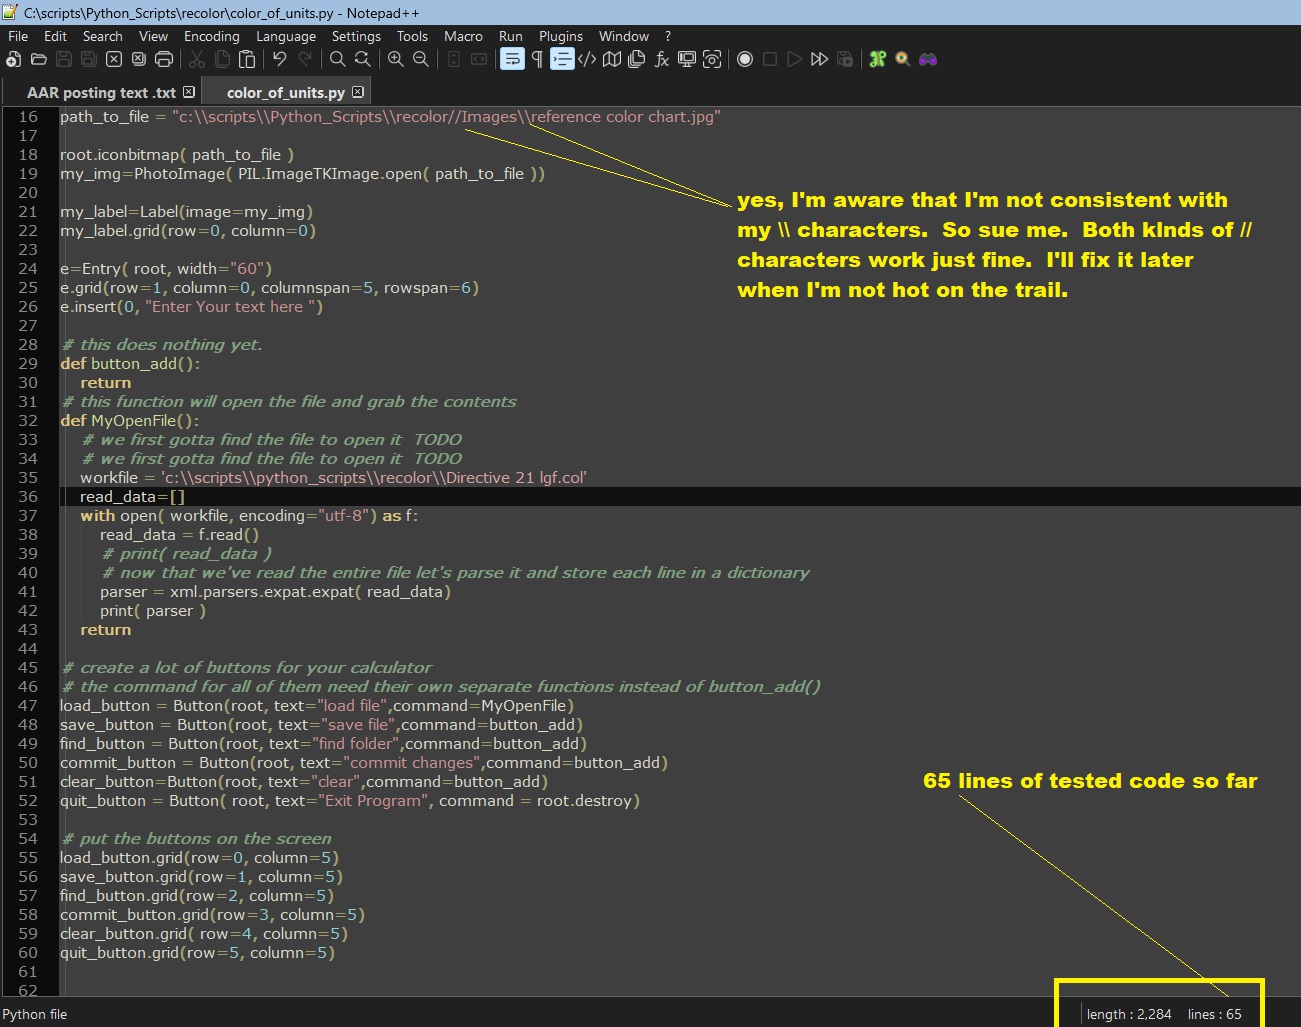Click the Paste clipboard toolbar icon
Viewport: 1301px width, 1027px height.
click(247, 60)
